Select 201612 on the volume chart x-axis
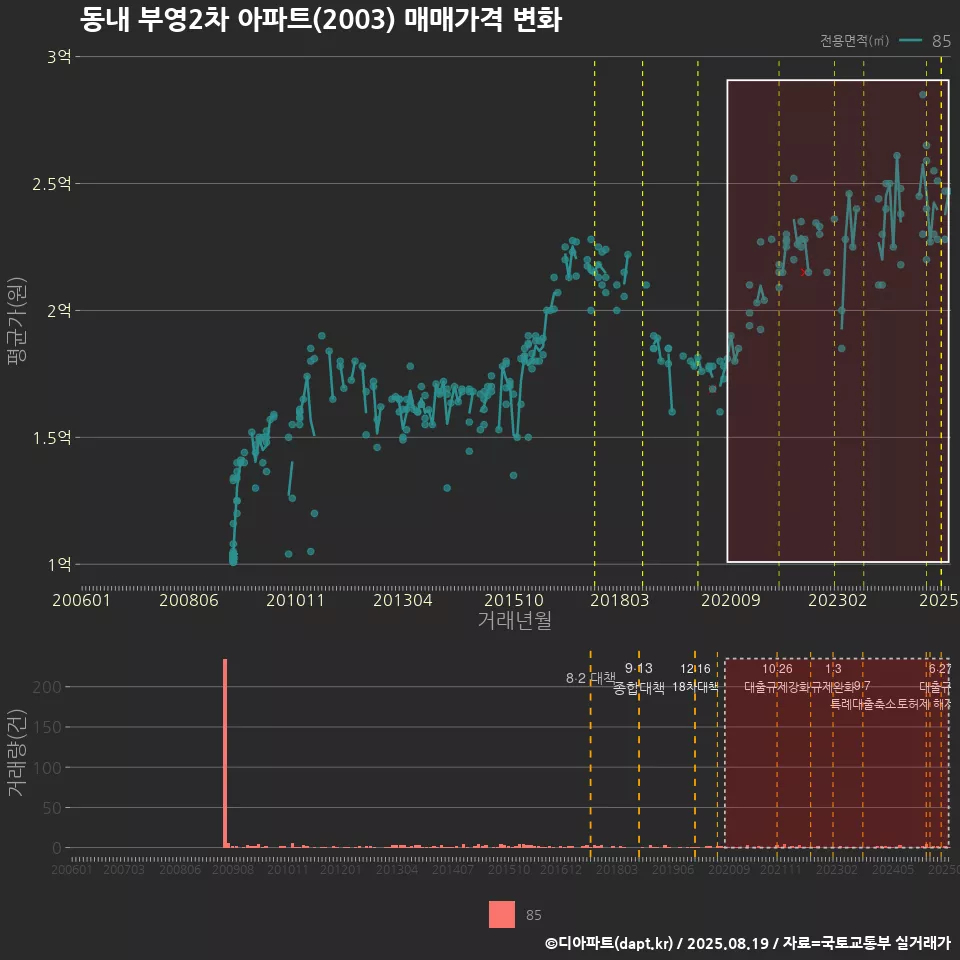Viewport: 960px width, 960px height. click(560, 870)
